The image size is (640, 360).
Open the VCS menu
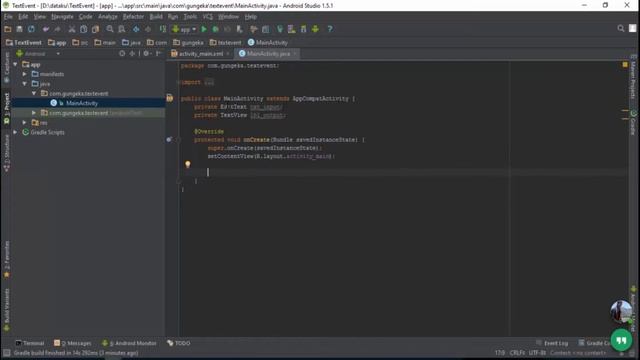tap(207, 17)
